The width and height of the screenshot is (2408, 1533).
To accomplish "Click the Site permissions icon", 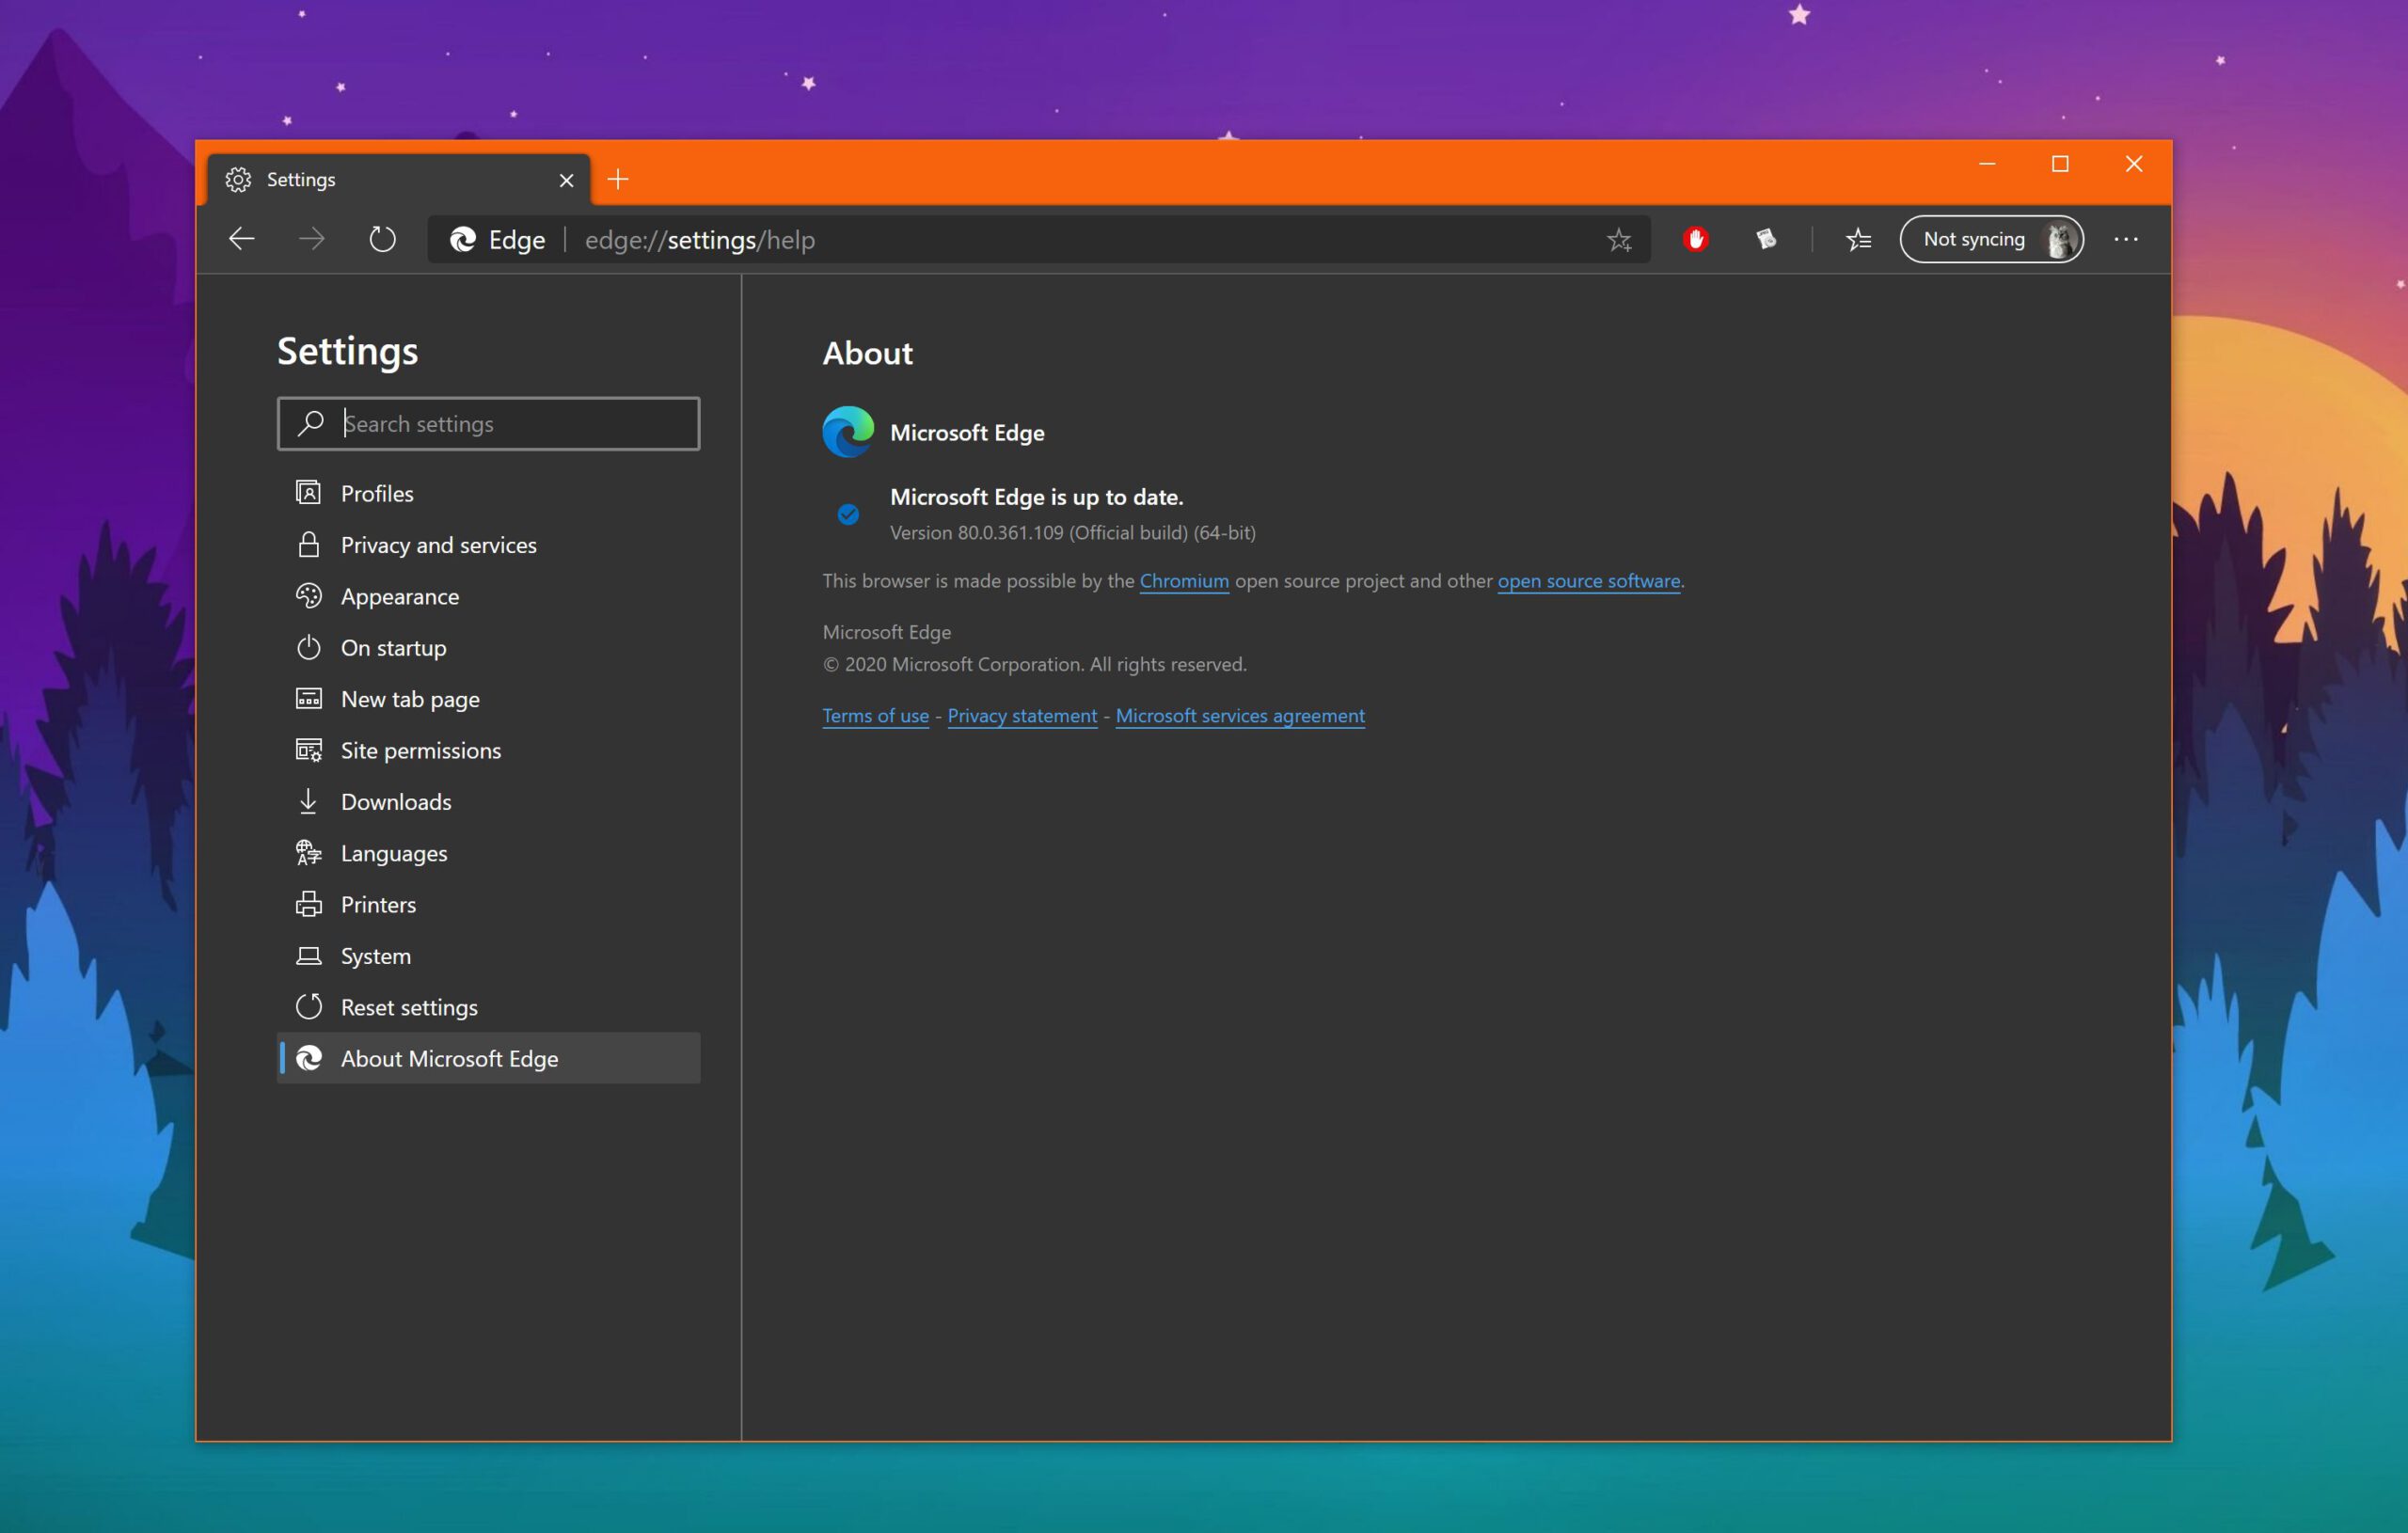I will [308, 750].
